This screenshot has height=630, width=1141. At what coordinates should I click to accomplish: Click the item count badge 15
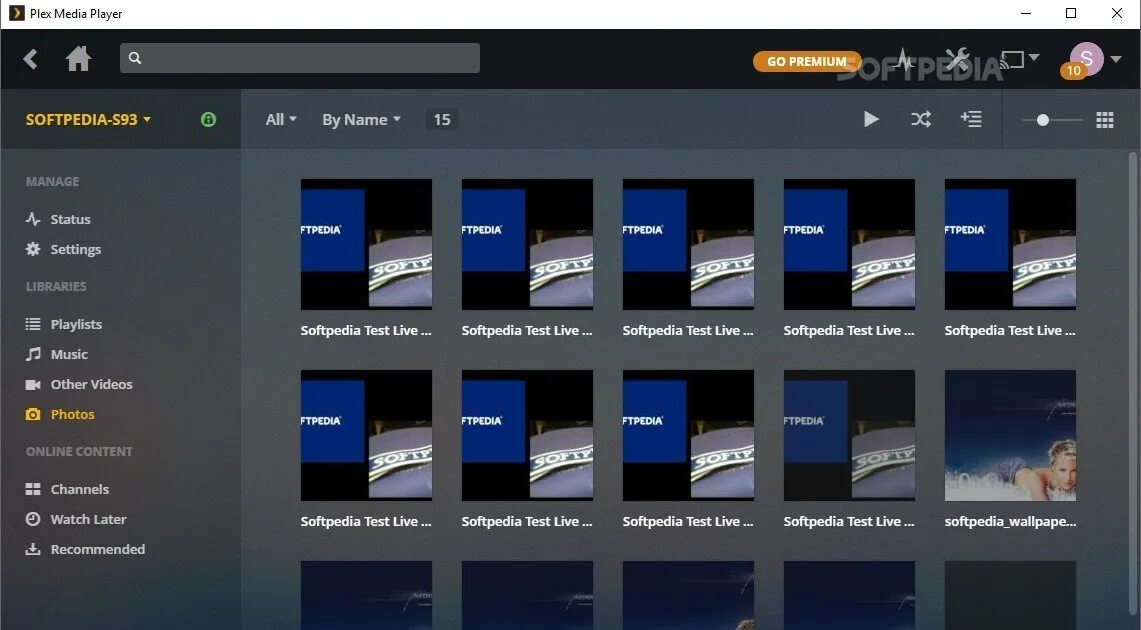(x=442, y=119)
